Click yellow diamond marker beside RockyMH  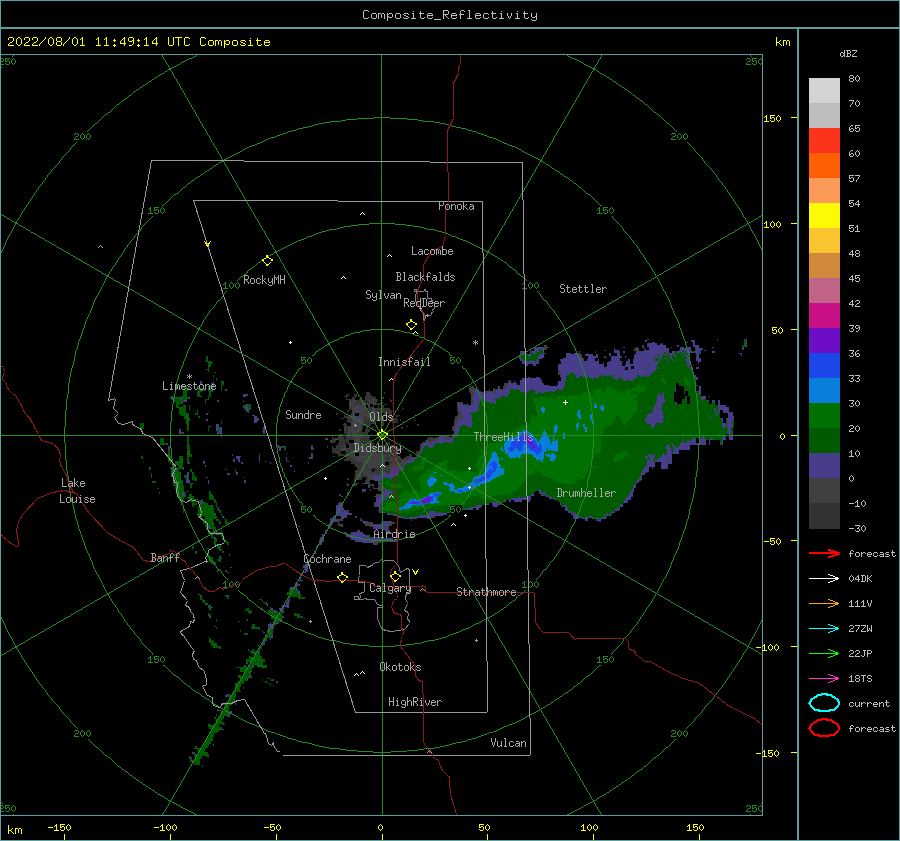pos(267,261)
